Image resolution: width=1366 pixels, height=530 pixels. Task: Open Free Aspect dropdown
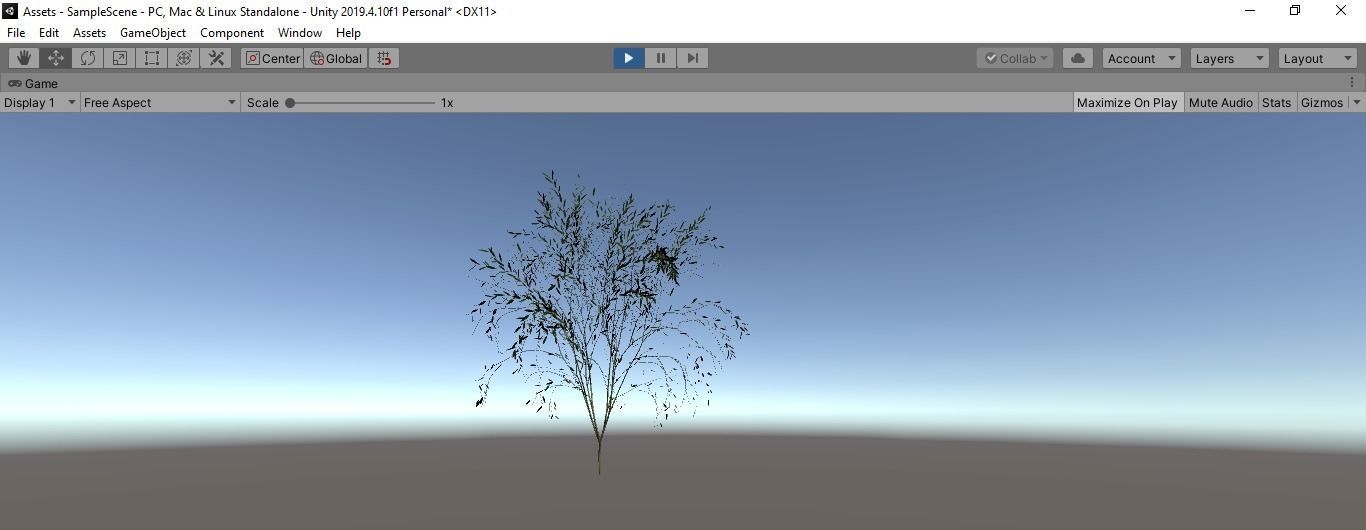point(160,102)
